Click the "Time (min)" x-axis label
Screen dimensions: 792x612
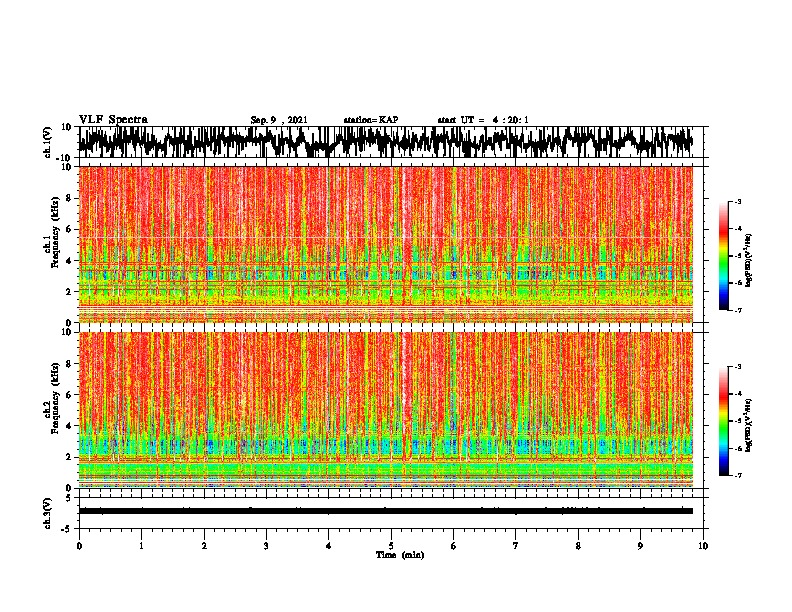click(400, 555)
